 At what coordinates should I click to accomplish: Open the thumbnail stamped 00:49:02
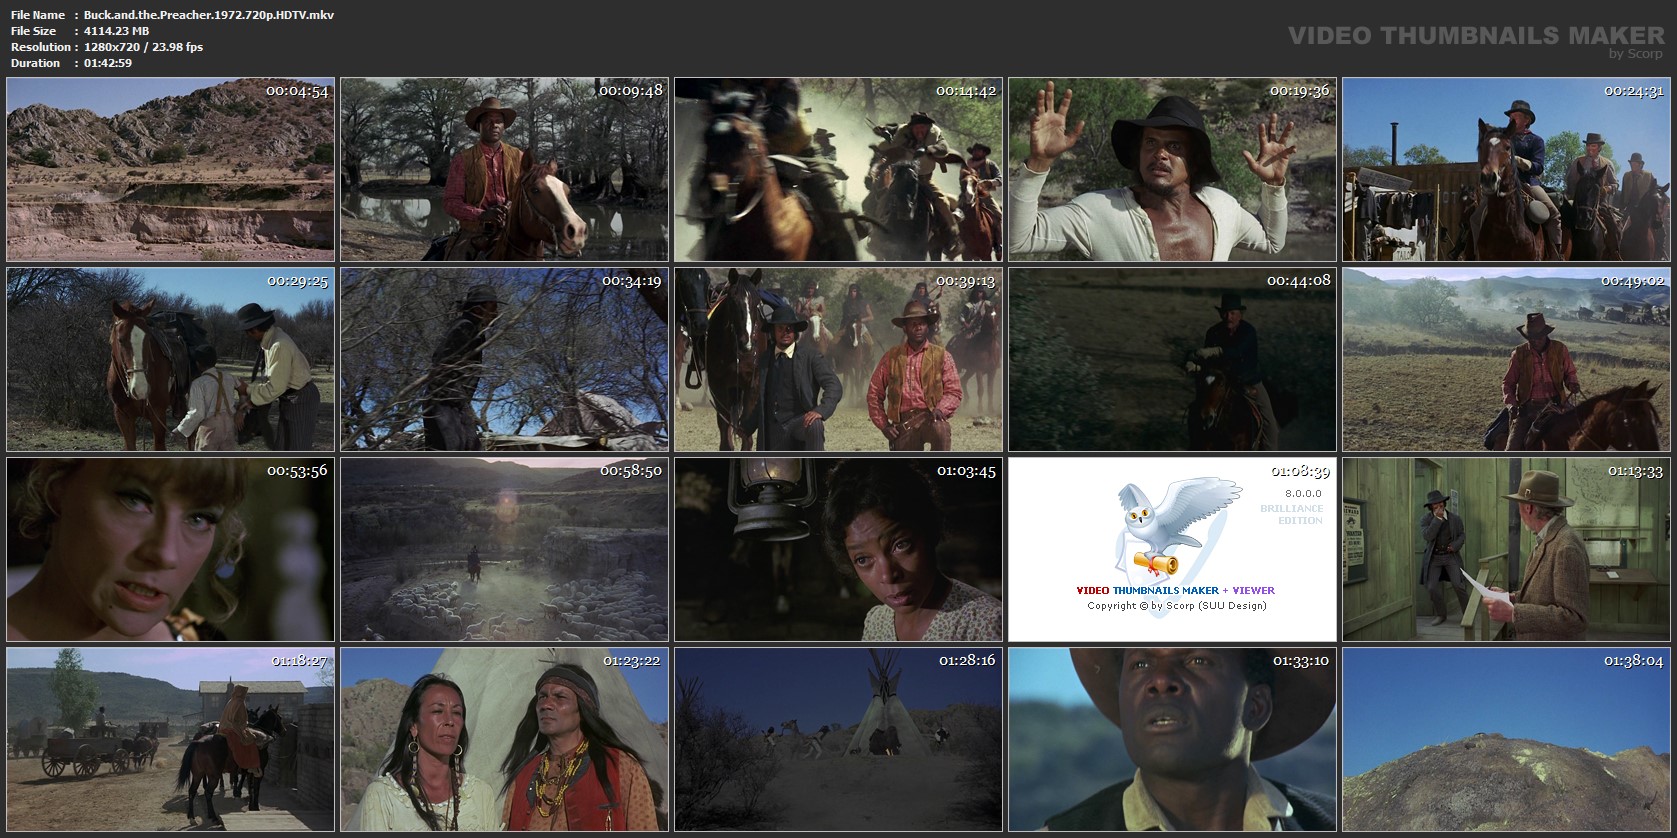coord(1506,359)
